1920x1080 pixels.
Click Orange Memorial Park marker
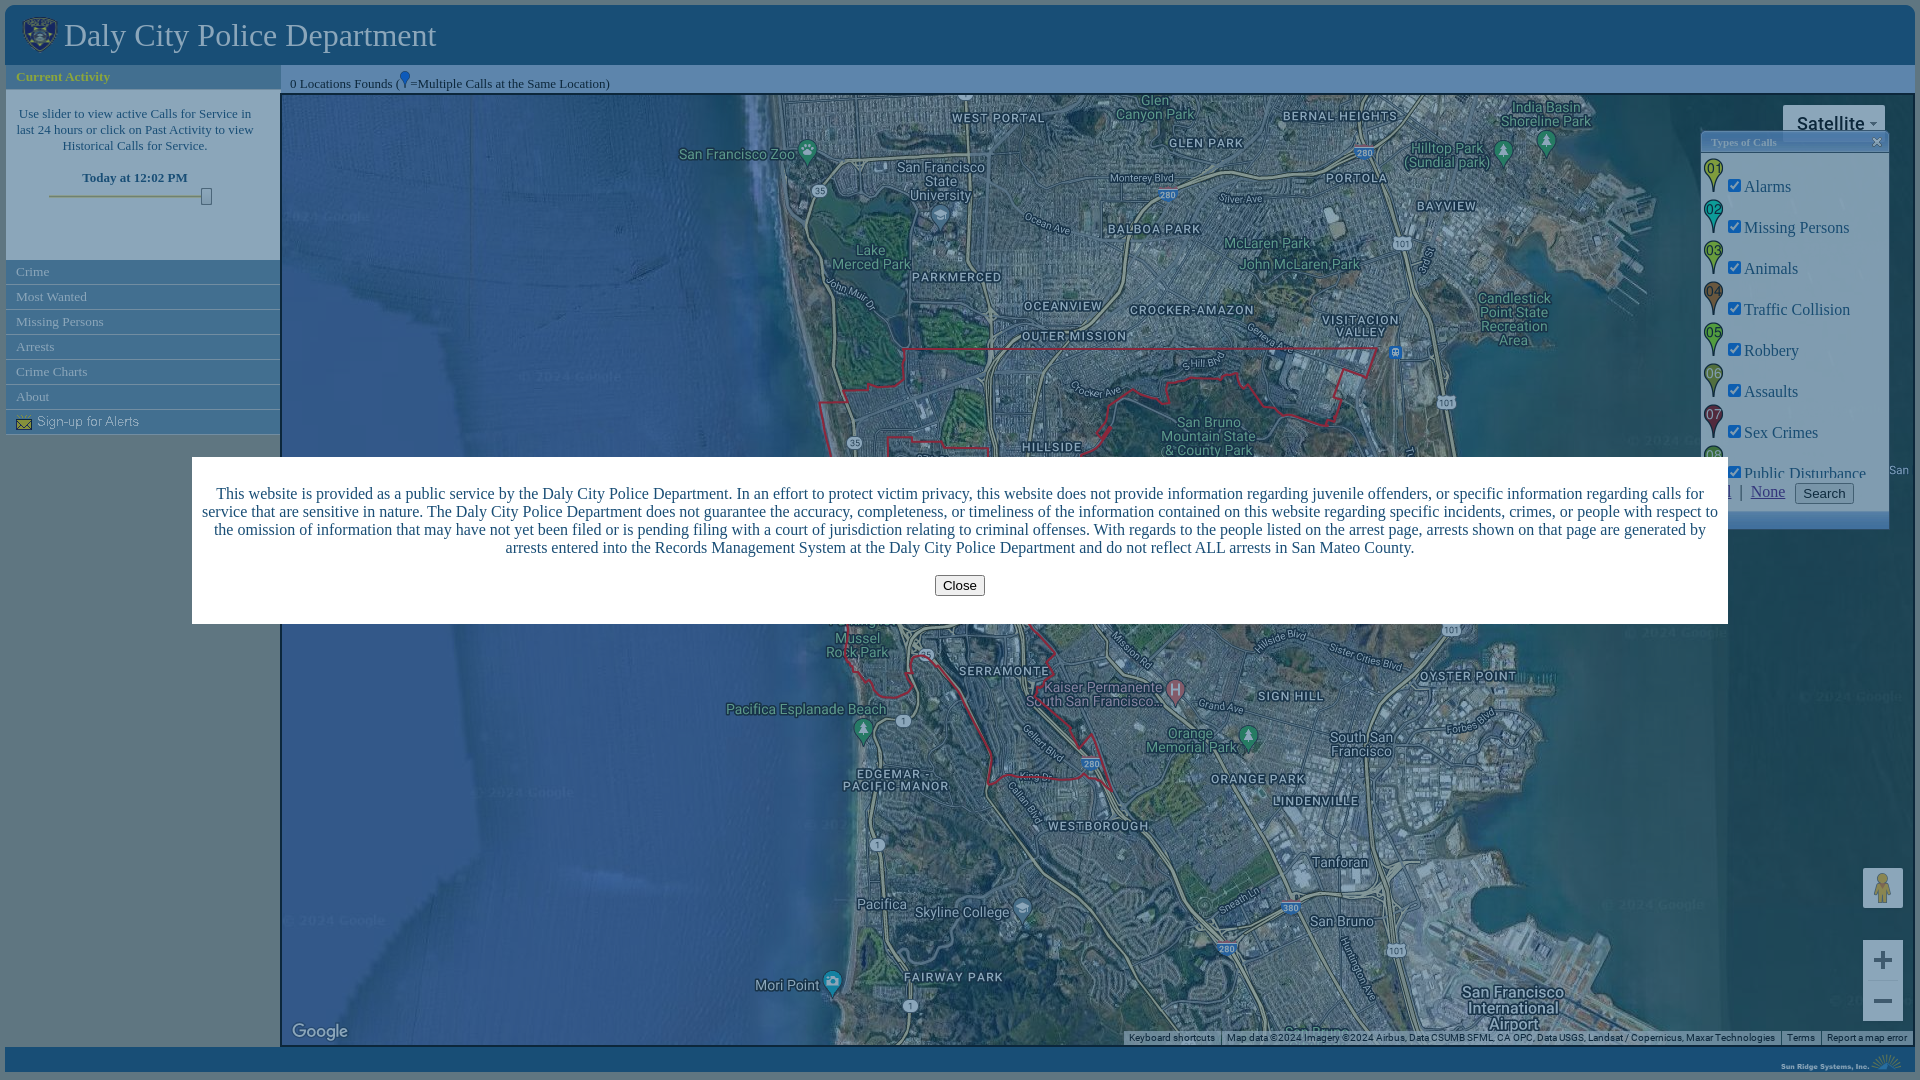point(1248,738)
